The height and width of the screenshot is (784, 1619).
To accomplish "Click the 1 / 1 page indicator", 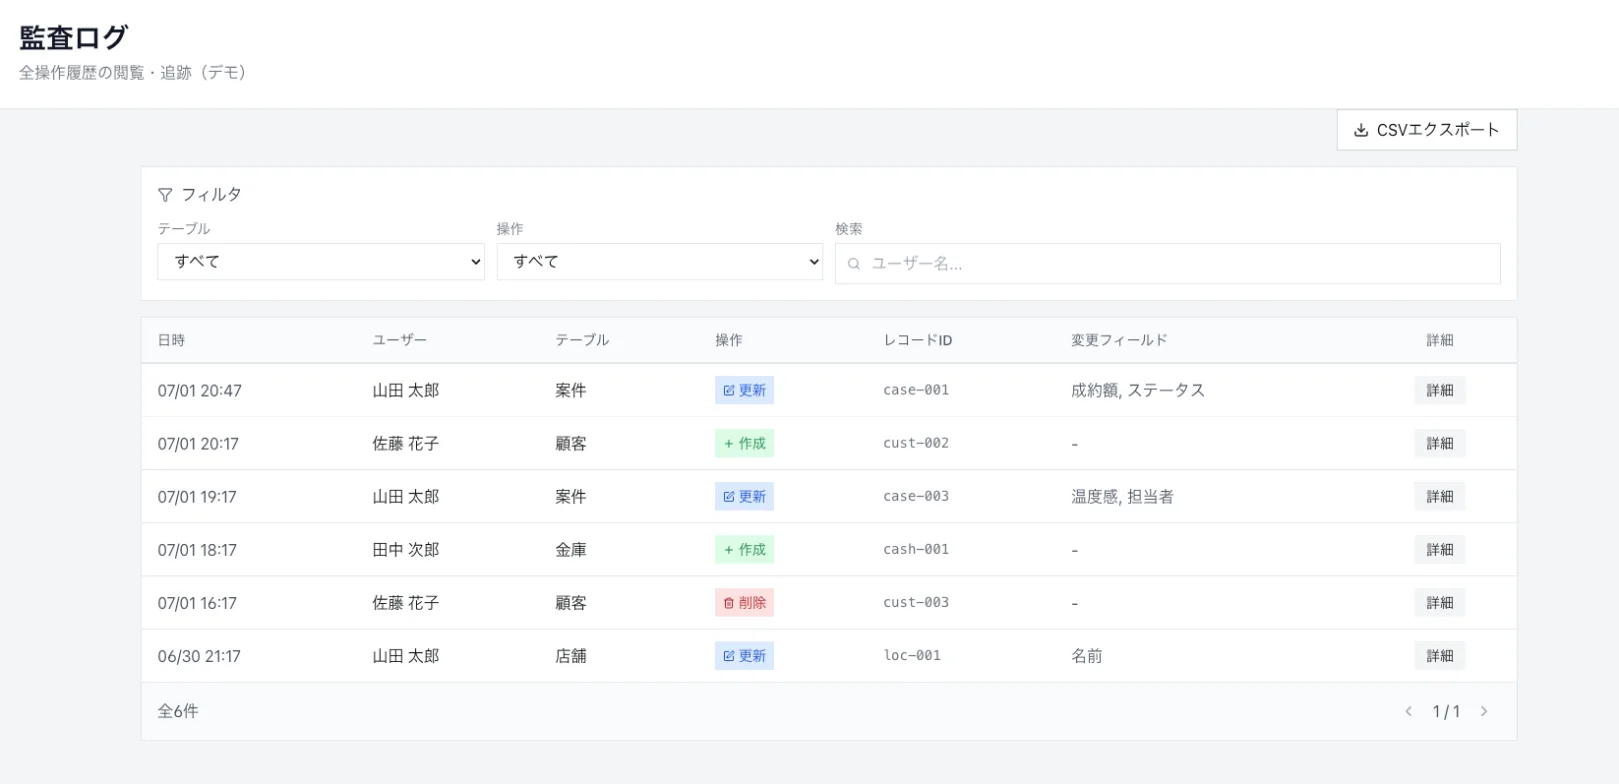I will pos(1446,711).
